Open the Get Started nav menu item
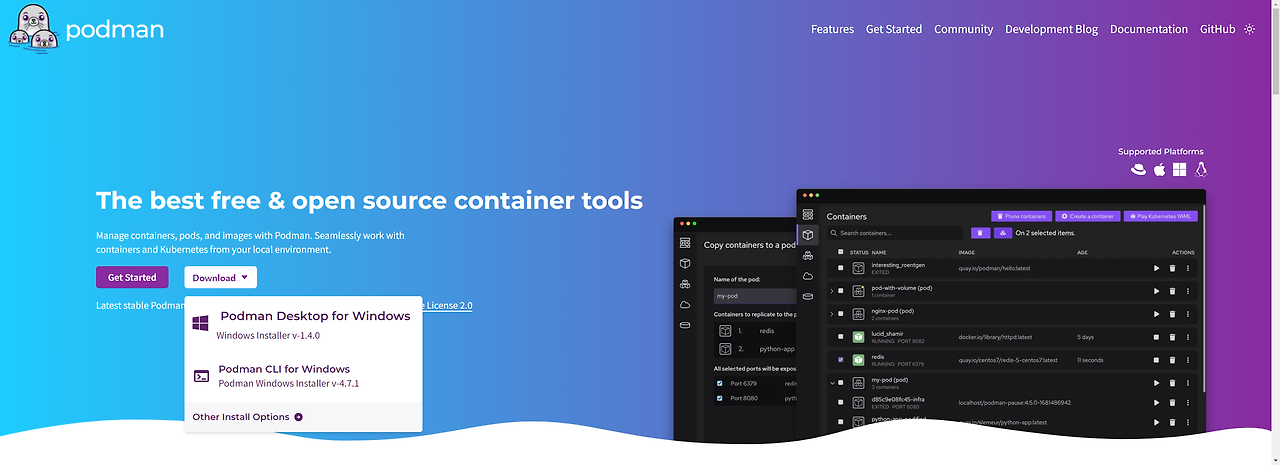Viewport: 1280px width, 465px height. pyautogui.click(x=894, y=29)
